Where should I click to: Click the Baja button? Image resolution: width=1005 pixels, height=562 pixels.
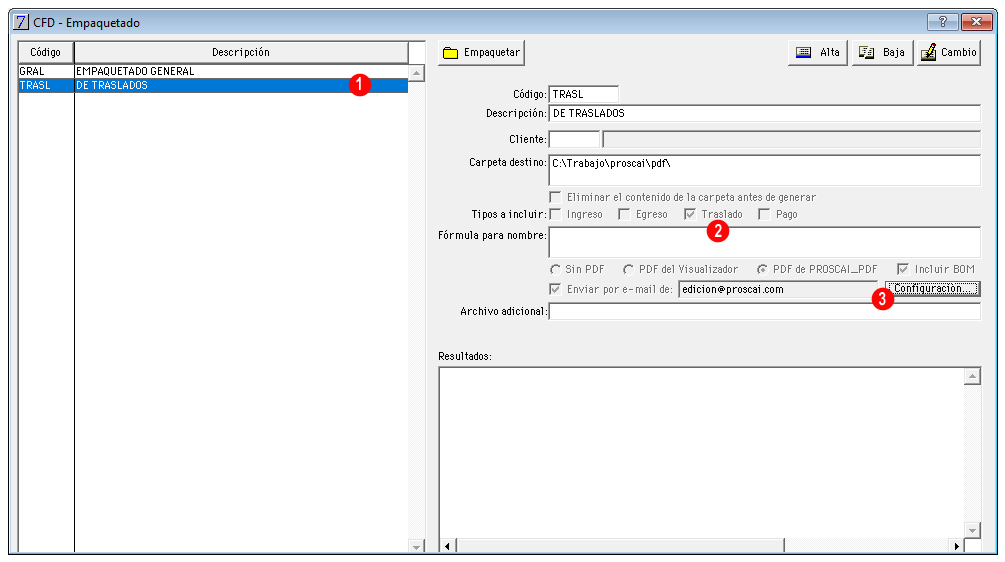[x=882, y=53]
